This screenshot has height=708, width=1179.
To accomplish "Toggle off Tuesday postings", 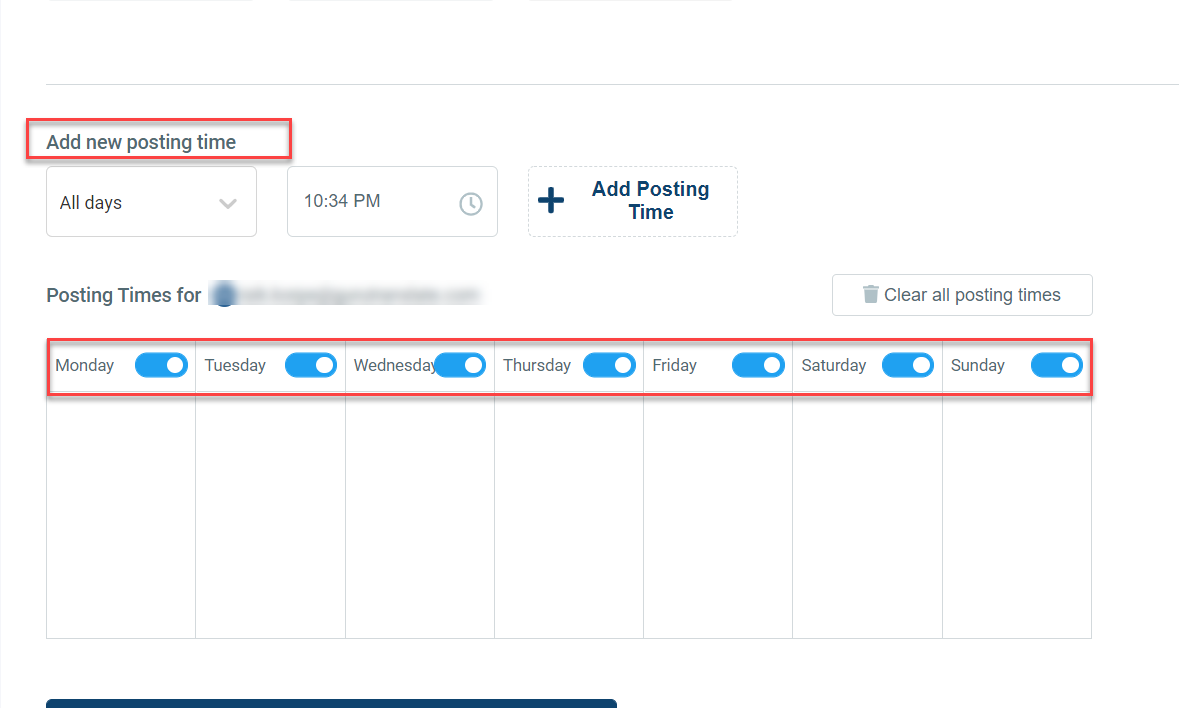I will (x=310, y=365).
